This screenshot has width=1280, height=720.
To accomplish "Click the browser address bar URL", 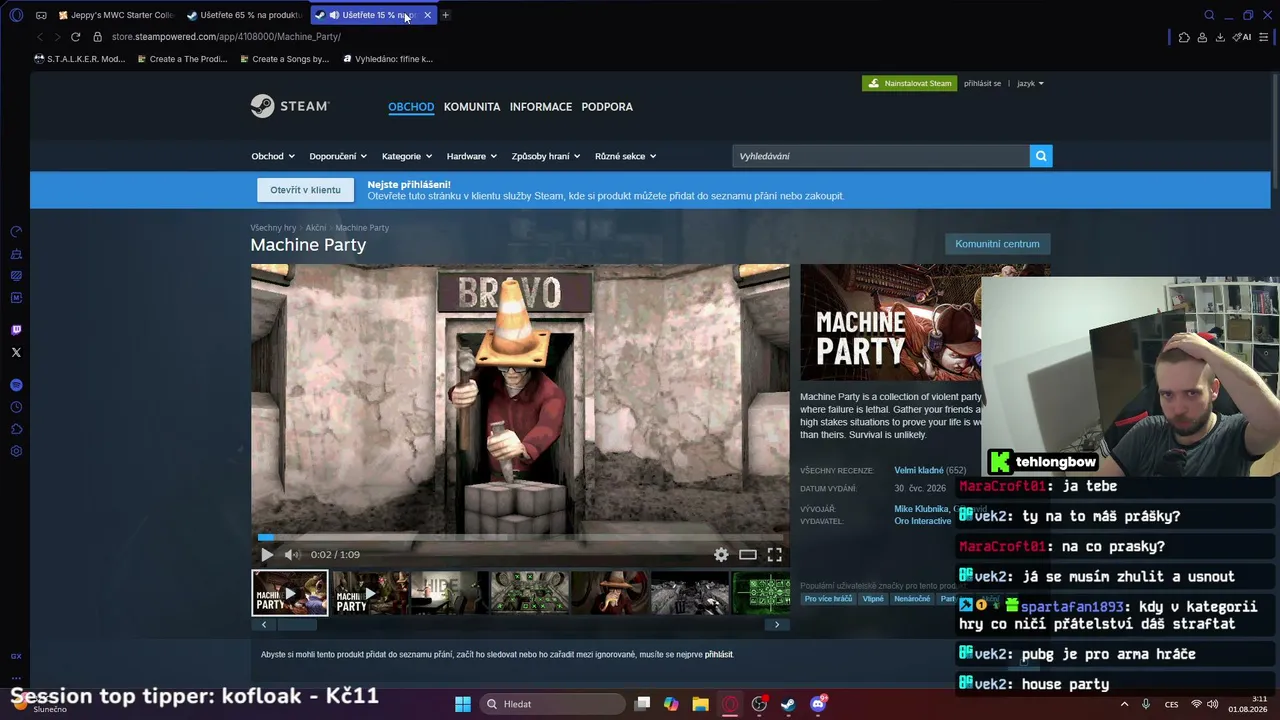I will [x=226, y=37].
